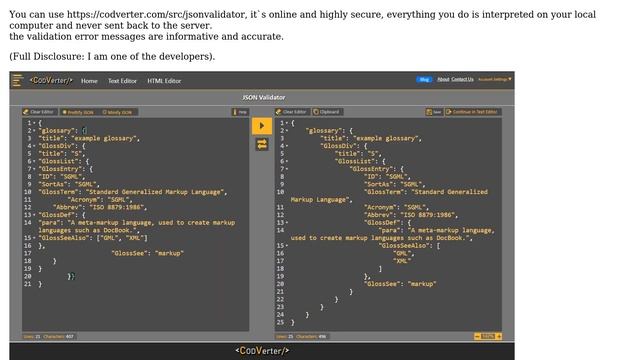
Task: Click Continue in Text Editor button
Action: [473, 112]
